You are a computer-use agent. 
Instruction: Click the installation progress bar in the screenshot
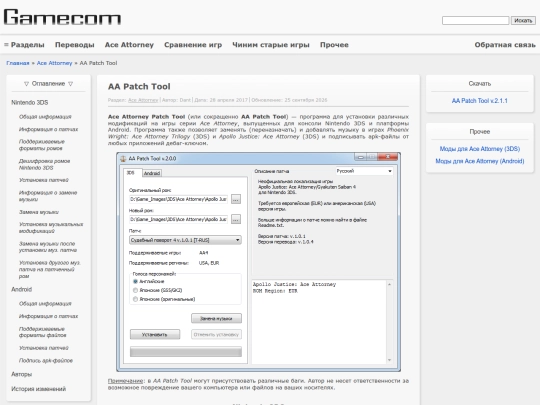click(x=186, y=352)
